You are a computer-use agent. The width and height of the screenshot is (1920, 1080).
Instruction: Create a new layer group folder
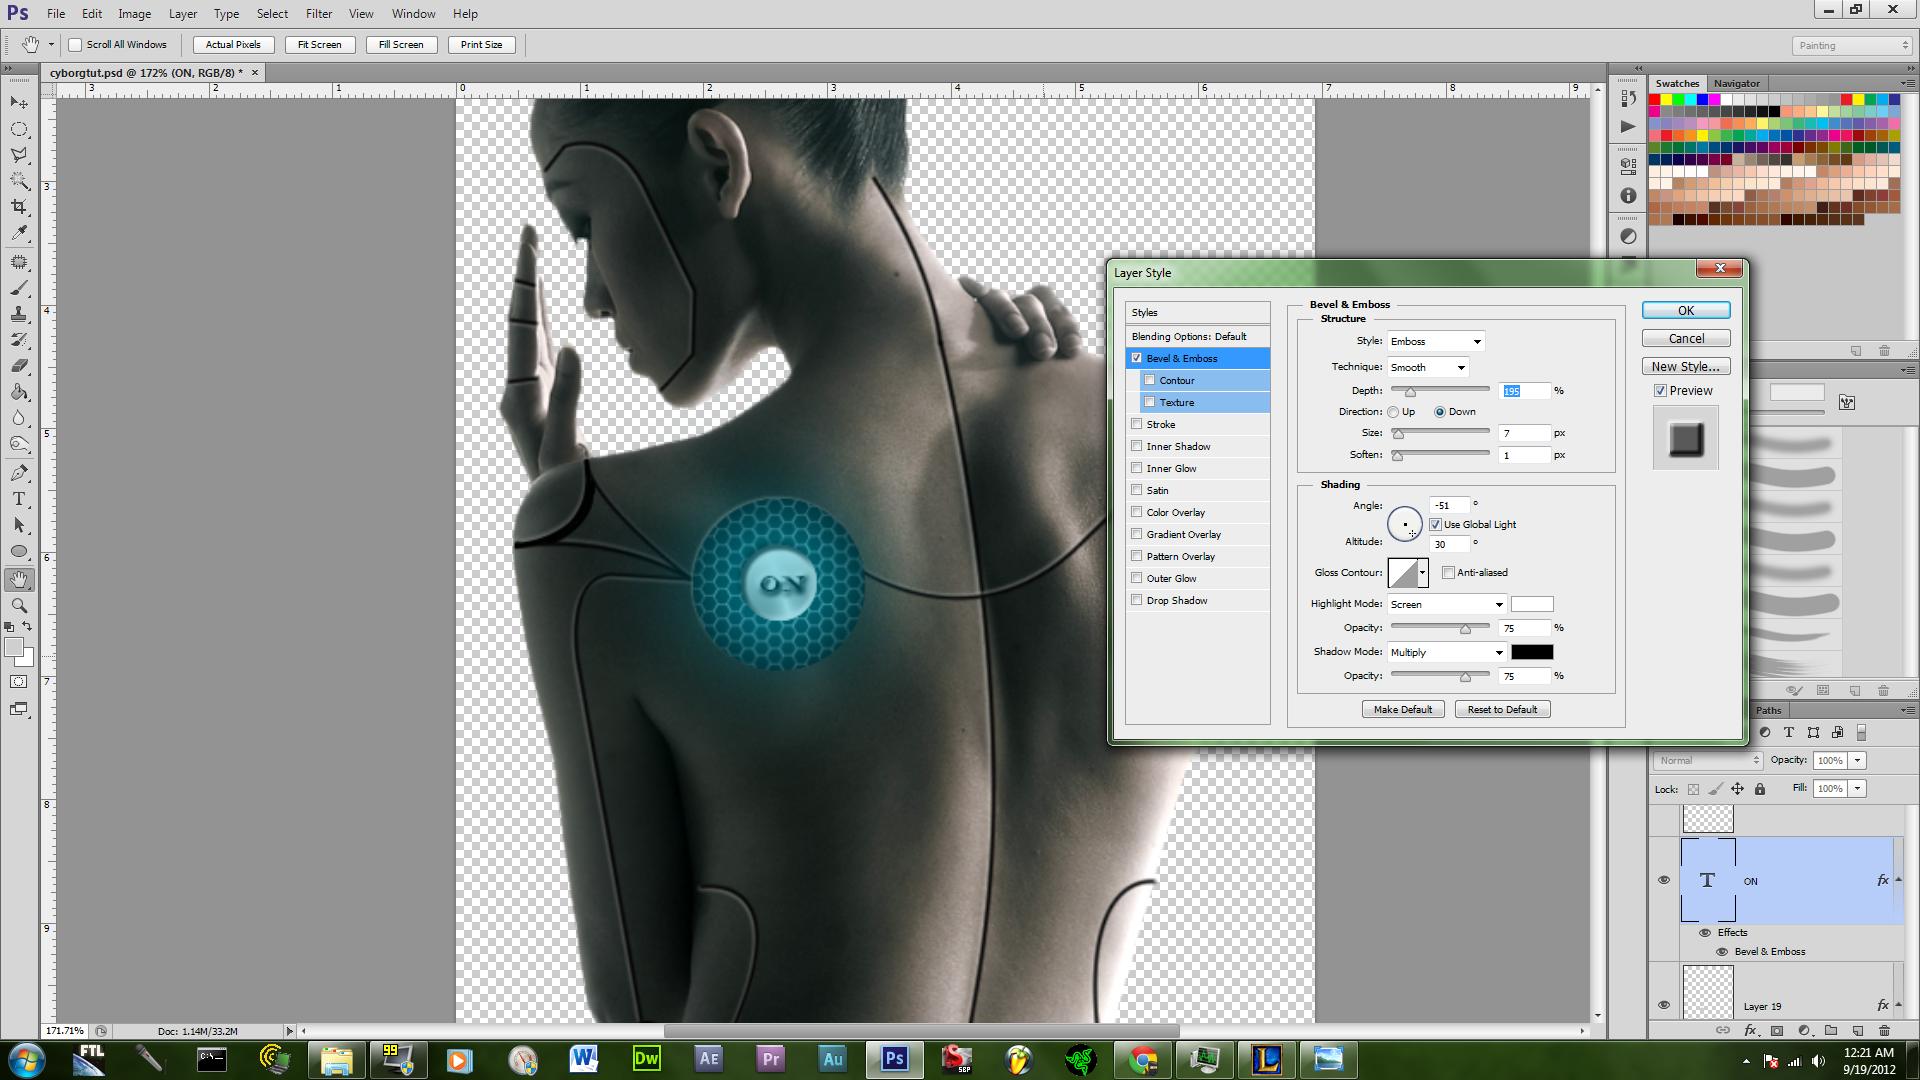[x=1831, y=1030]
